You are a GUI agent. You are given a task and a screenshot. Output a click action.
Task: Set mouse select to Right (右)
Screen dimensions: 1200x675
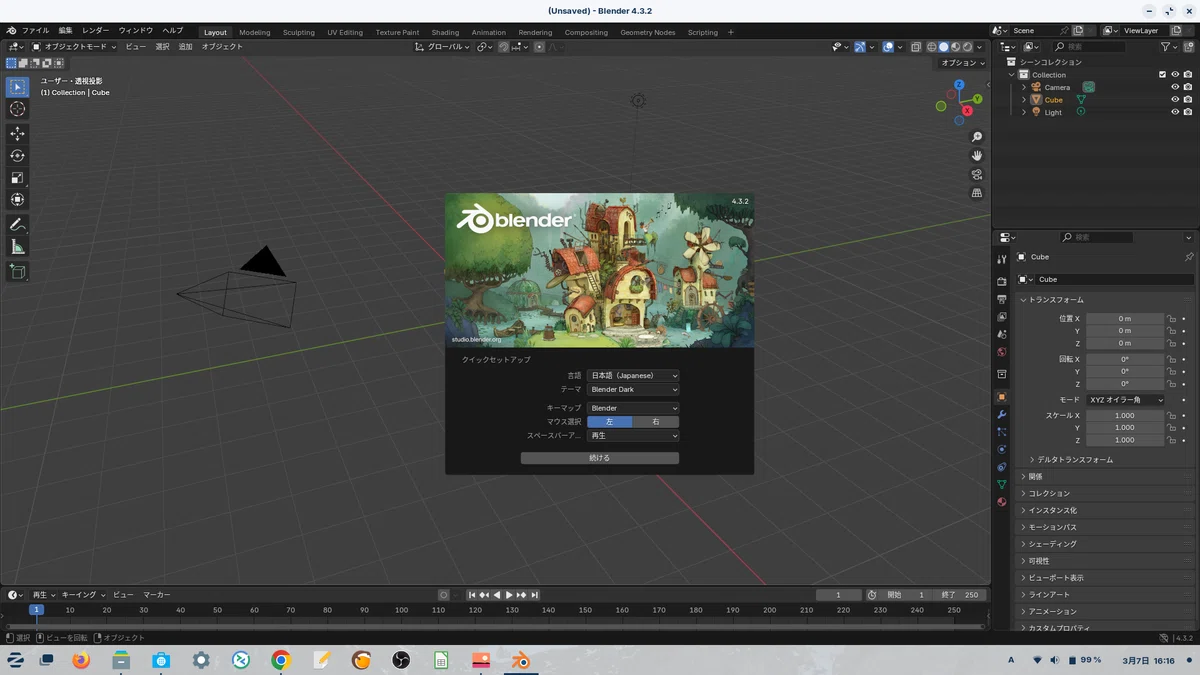coord(656,422)
